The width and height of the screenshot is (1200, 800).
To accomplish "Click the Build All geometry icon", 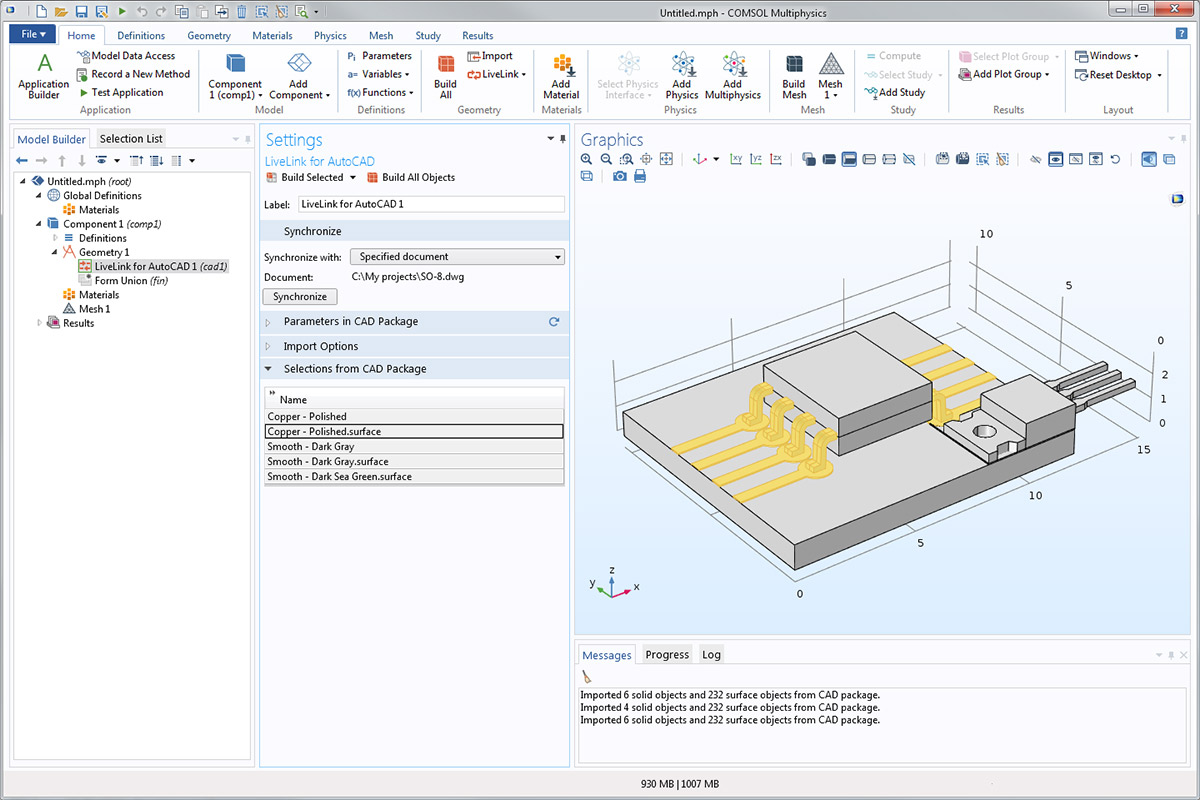I will [x=445, y=75].
